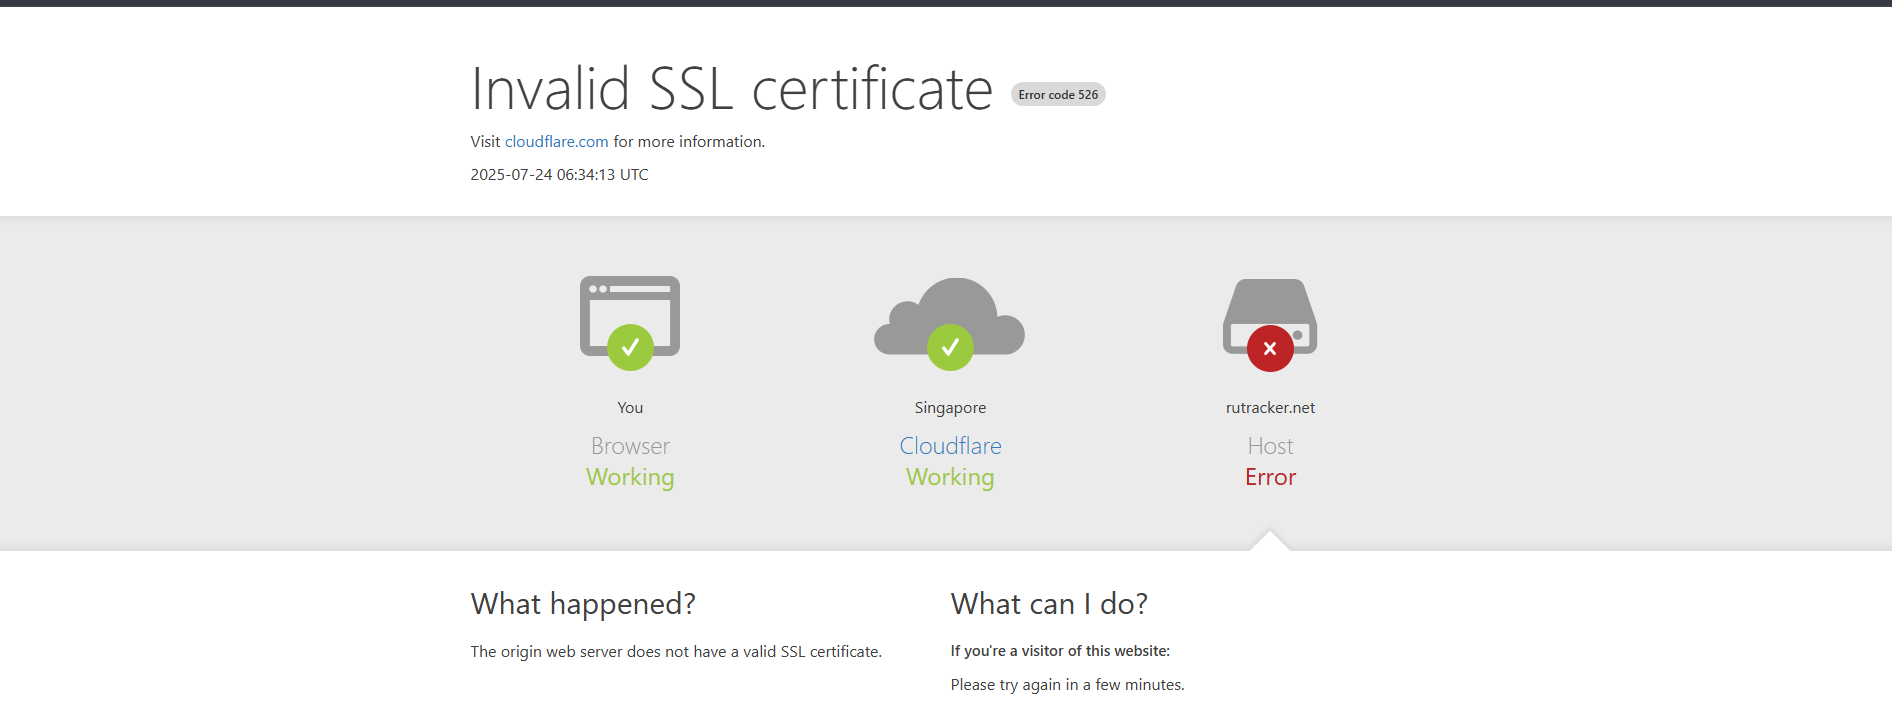Viewport: 1892px width, 723px height.
Task: Click the cloud icon with green check
Action: click(x=950, y=323)
